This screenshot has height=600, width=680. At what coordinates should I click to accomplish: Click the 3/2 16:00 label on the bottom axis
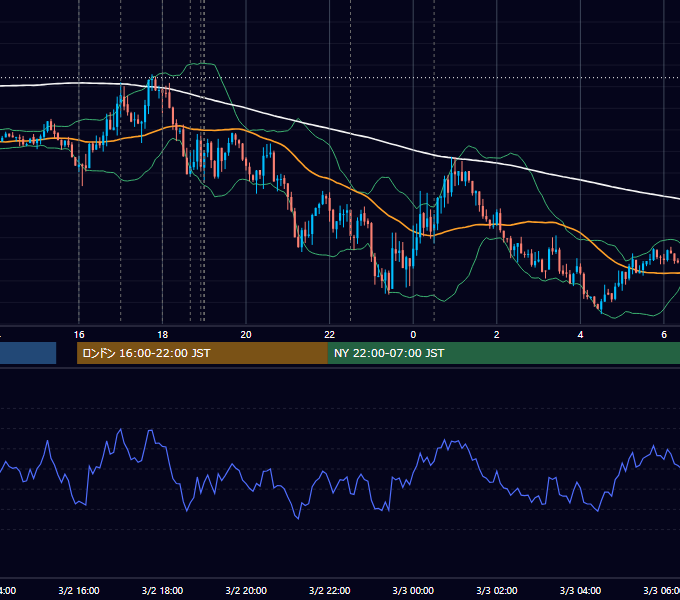(x=79, y=590)
